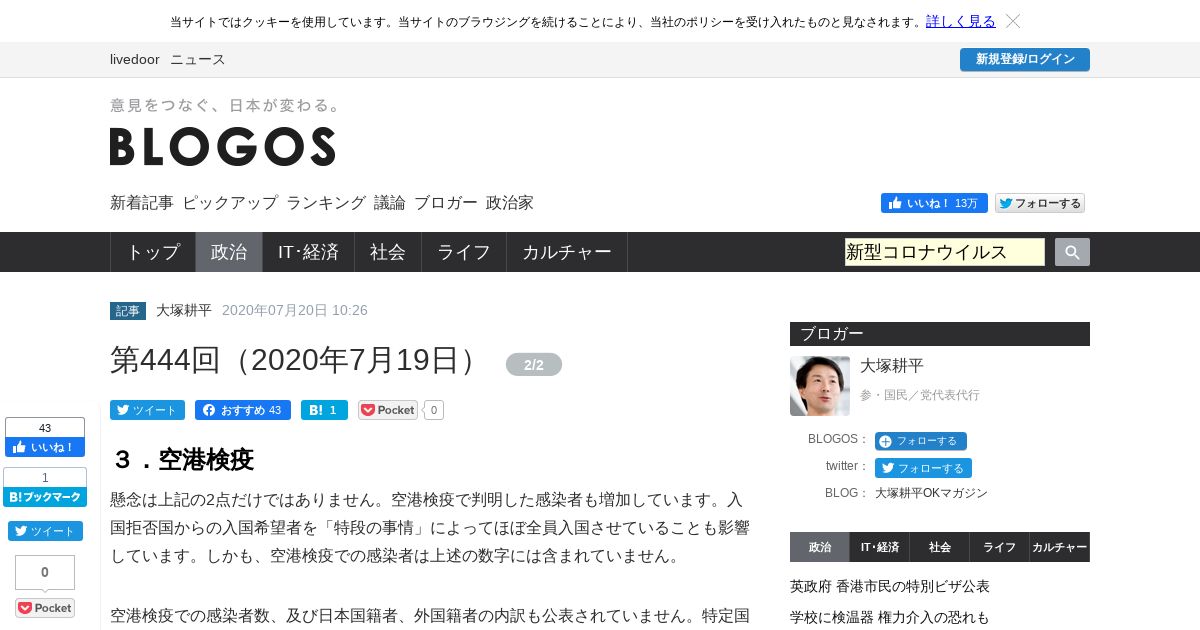This screenshot has width=1200, height=630.
Task: Open the 大塚耕平OKマガジン blog link
Action: (x=931, y=493)
